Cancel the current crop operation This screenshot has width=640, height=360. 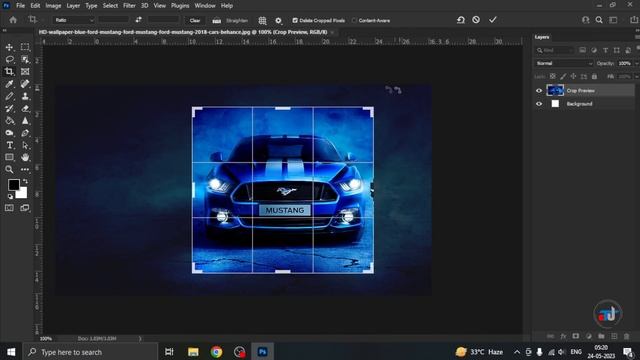tap(476, 20)
